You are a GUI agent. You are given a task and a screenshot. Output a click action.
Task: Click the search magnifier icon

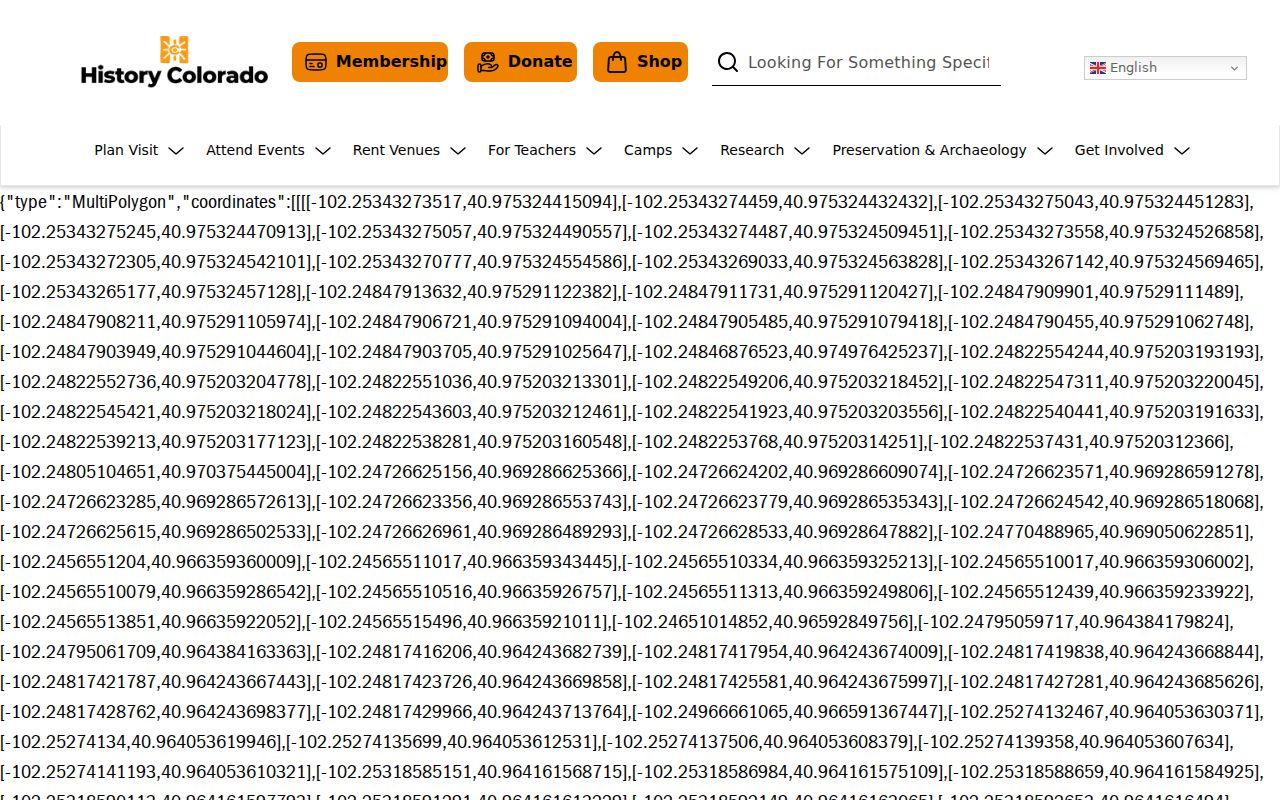click(x=728, y=62)
